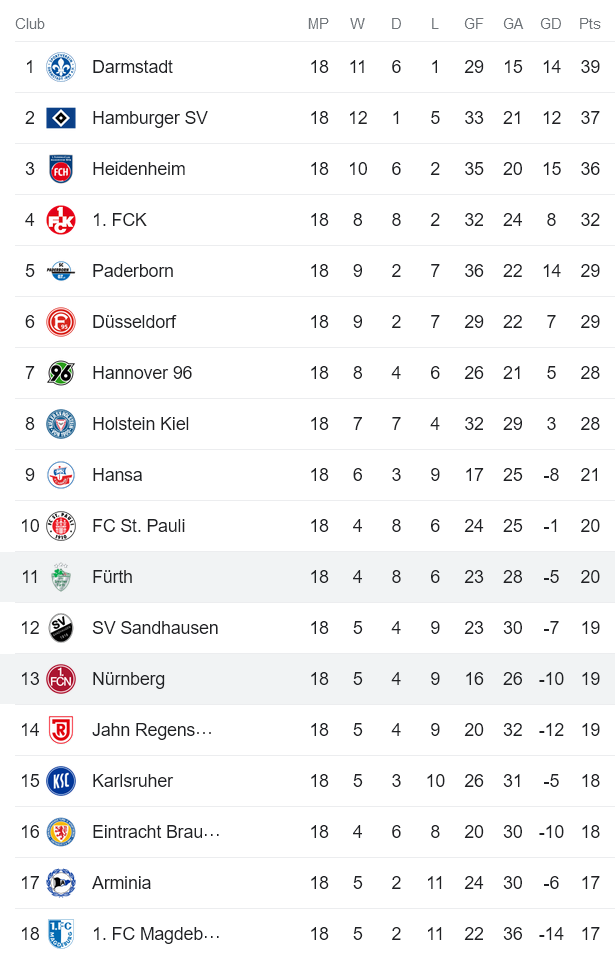
Task: Click the Hamburger SV diamond logo
Action: [62, 117]
